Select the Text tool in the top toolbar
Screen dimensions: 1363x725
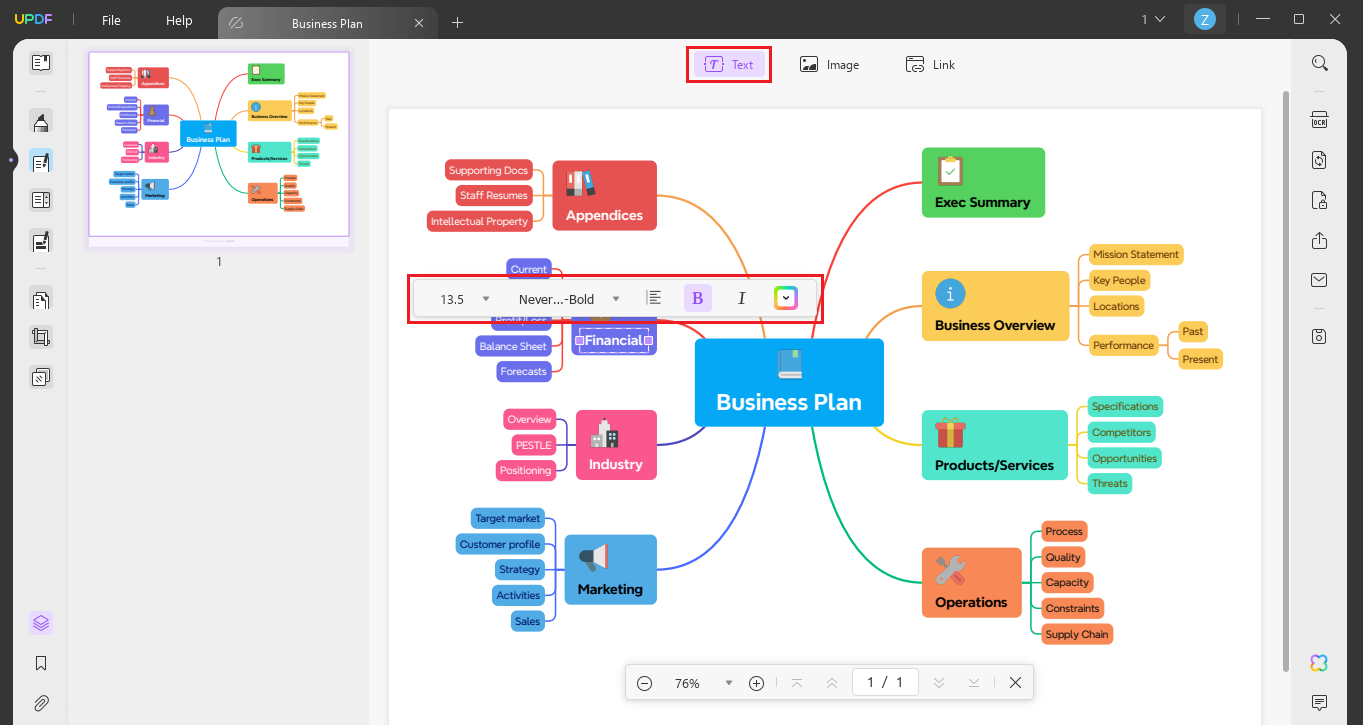coord(729,64)
